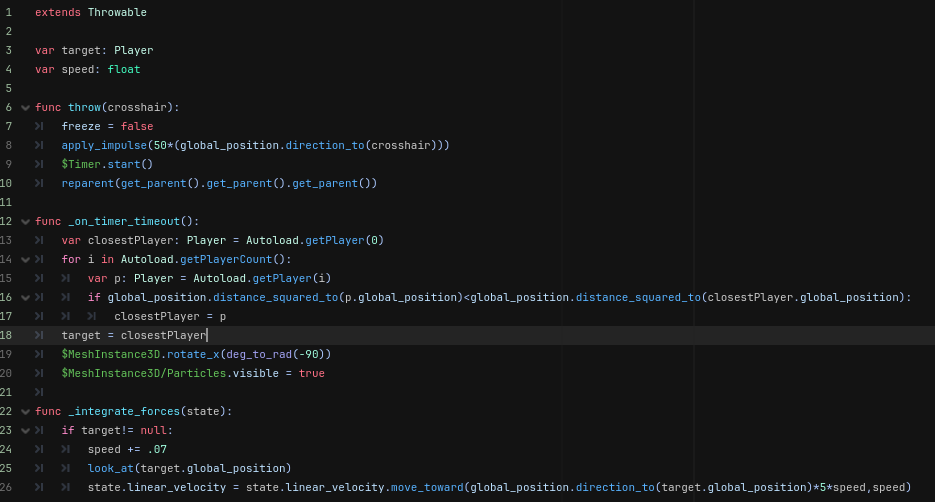Click 'move_toward' in the linear_velocity line
The height and width of the screenshot is (502, 935).
click(x=426, y=487)
